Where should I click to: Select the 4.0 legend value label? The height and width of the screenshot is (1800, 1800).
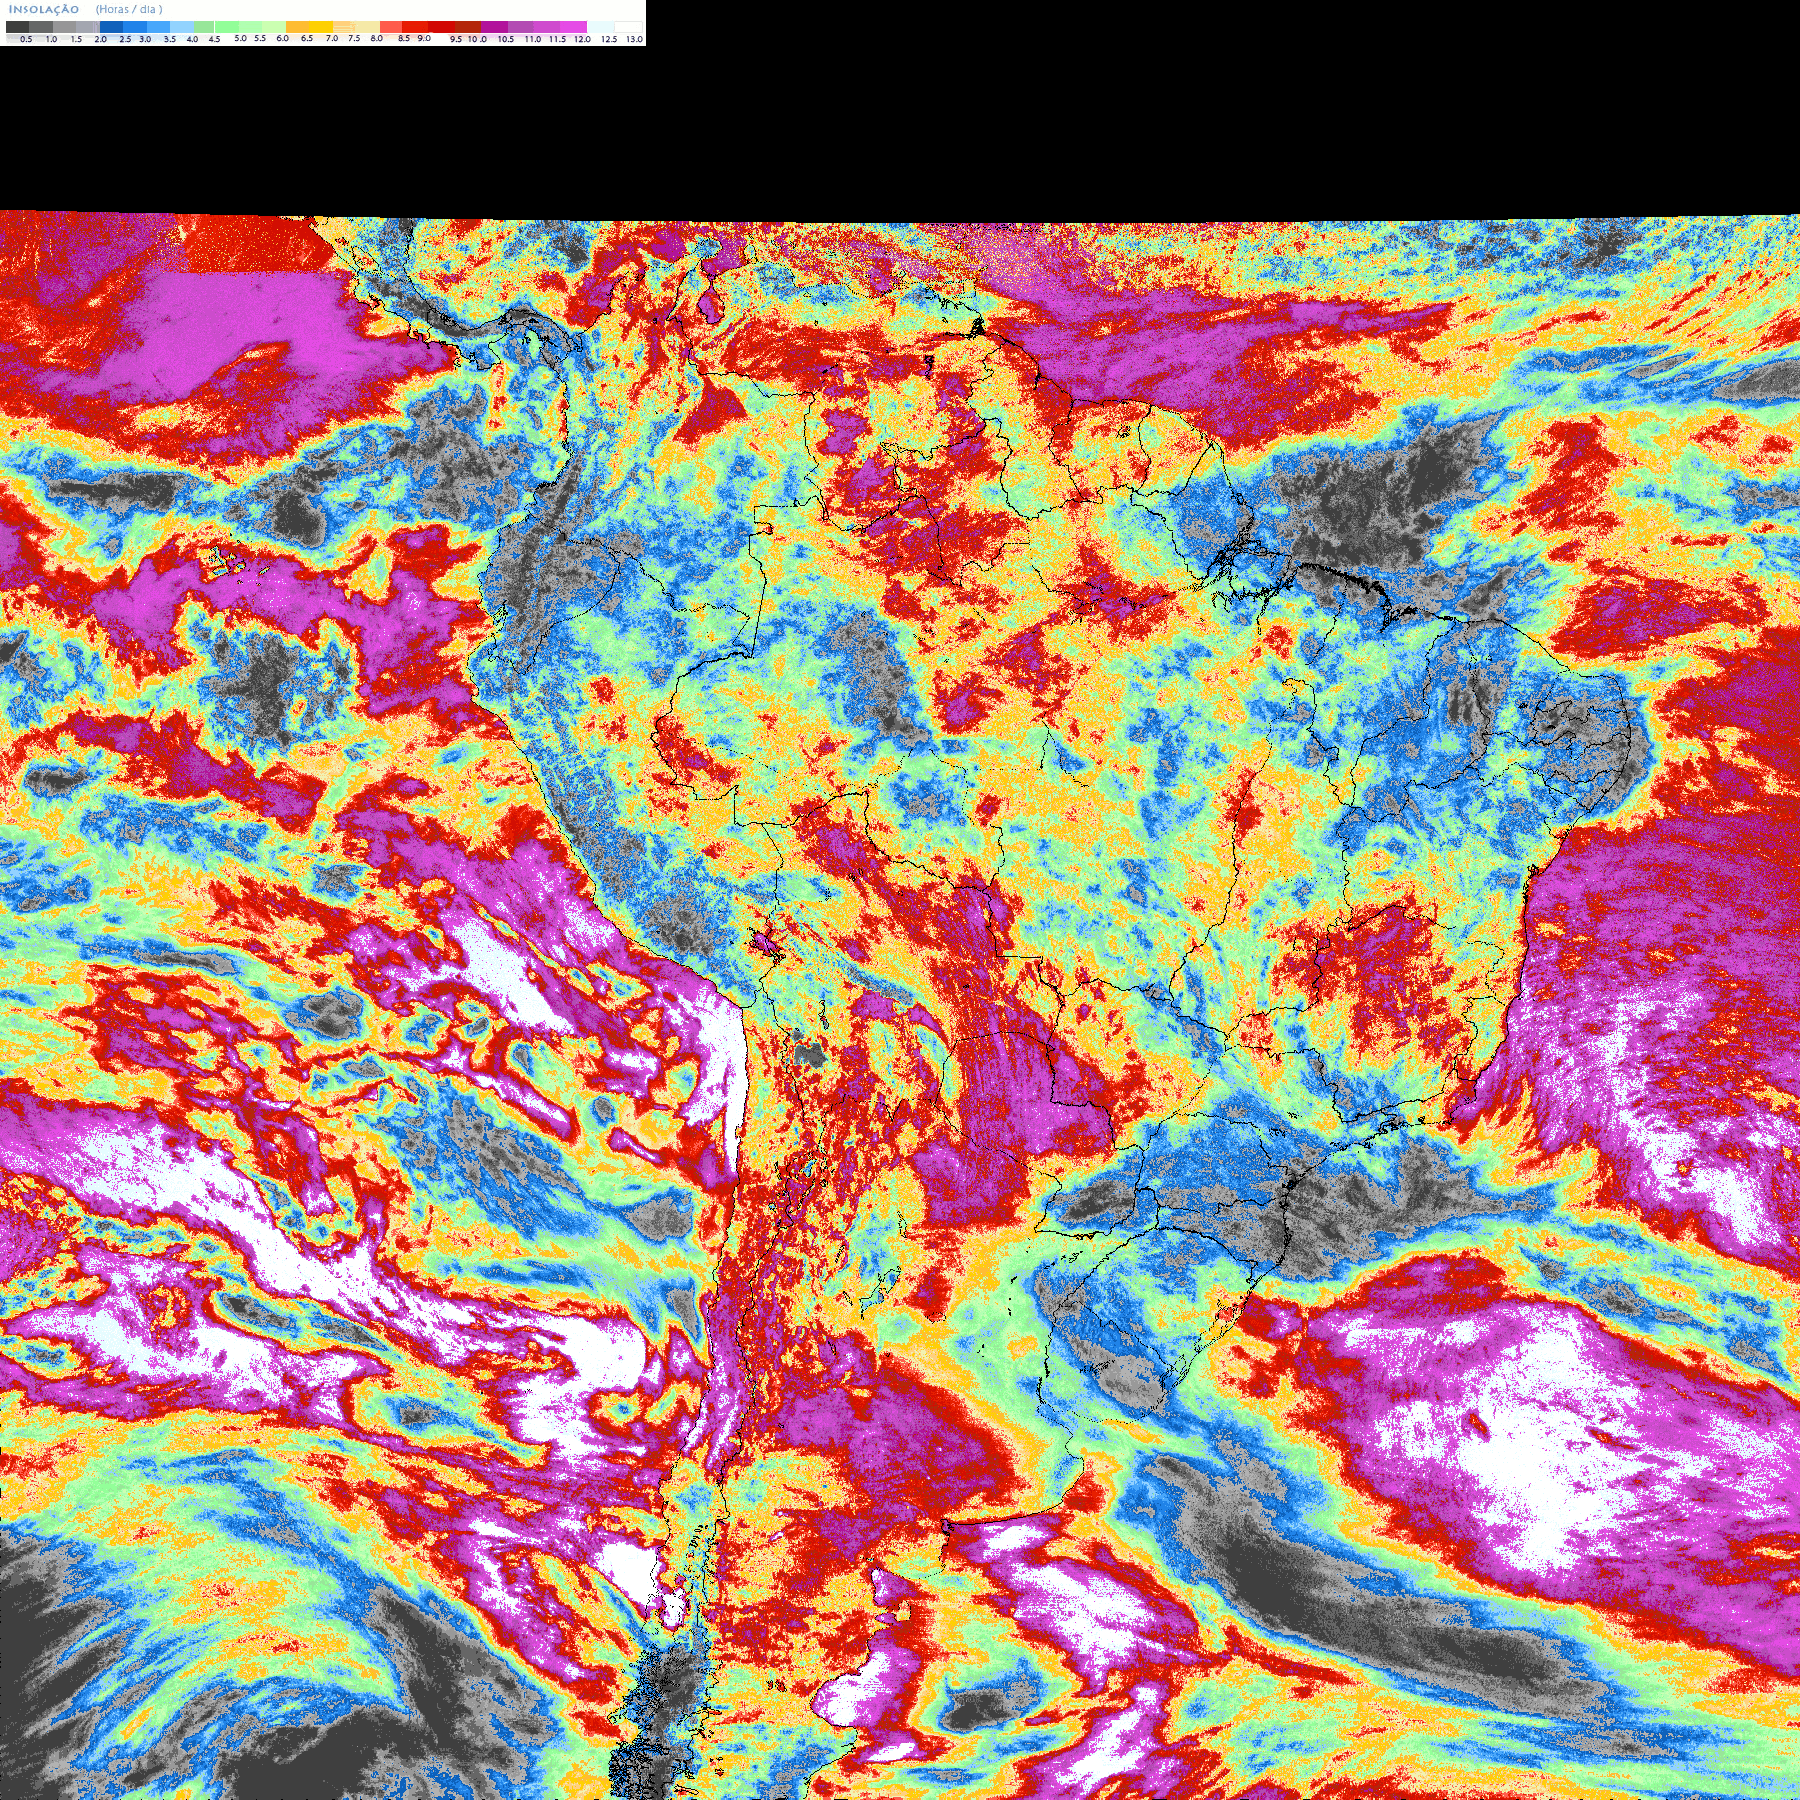(x=192, y=39)
